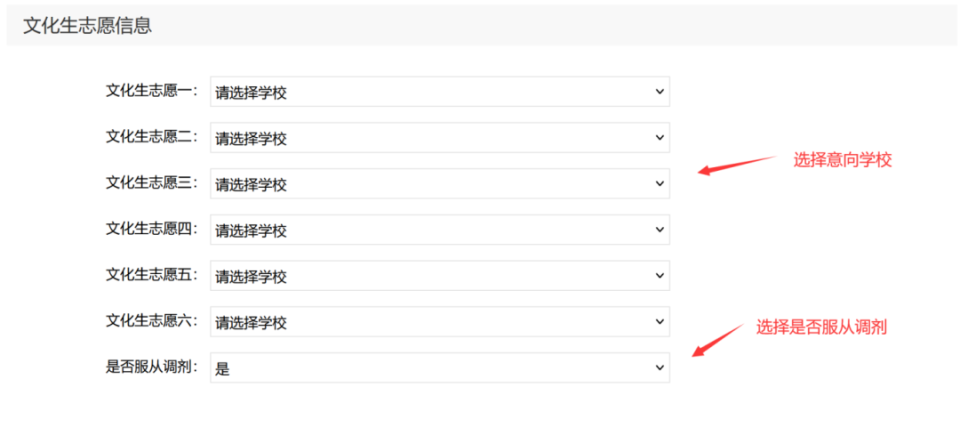Open the 文化生志愿一 school dropdown
Viewport: 960px width, 428px height.
click(x=438, y=92)
